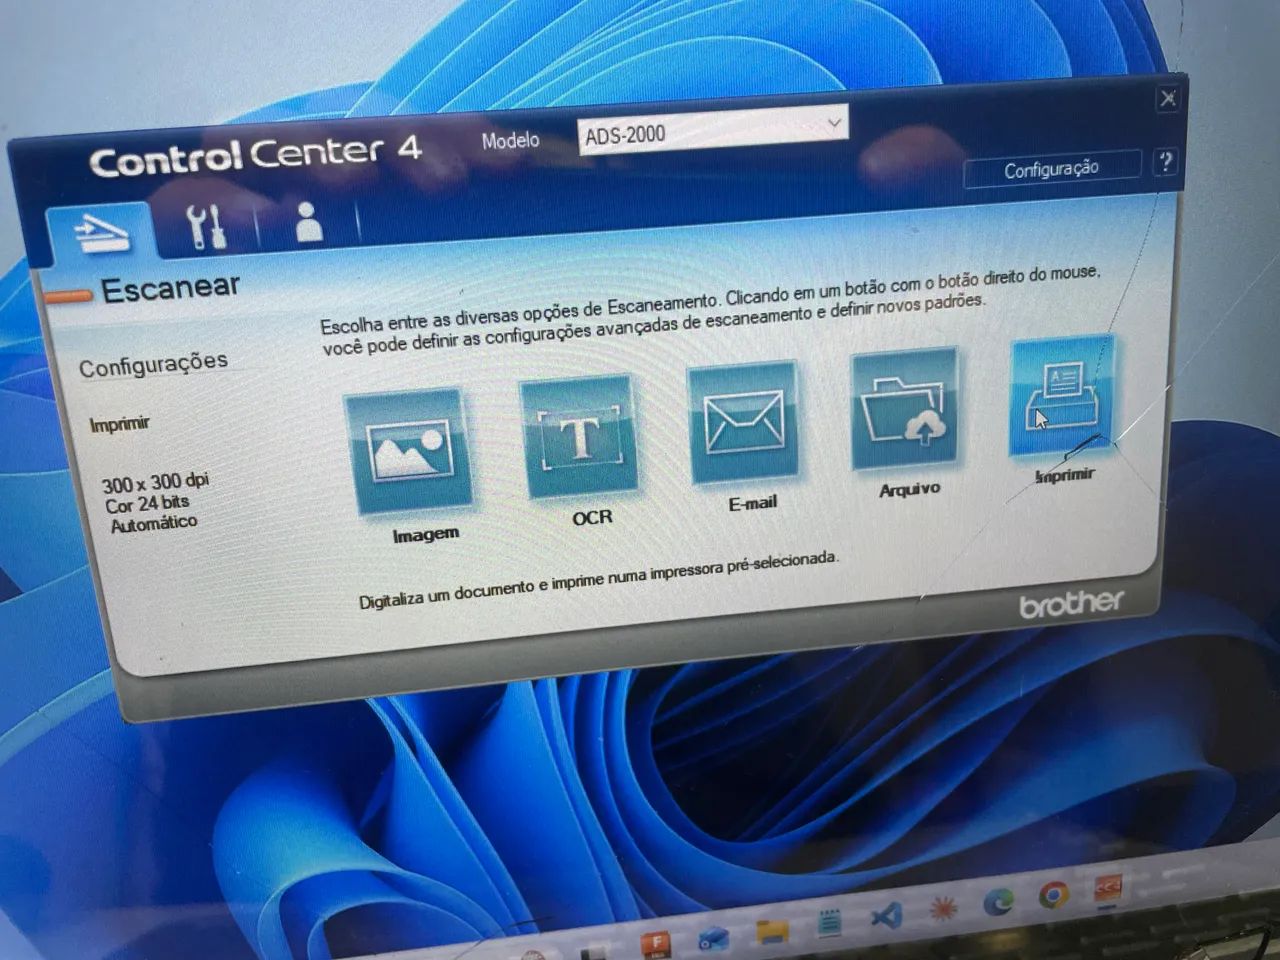The width and height of the screenshot is (1280, 960).
Task: Click the 'Cor 24 bits' setting text
Action: pyautogui.click(x=147, y=503)
